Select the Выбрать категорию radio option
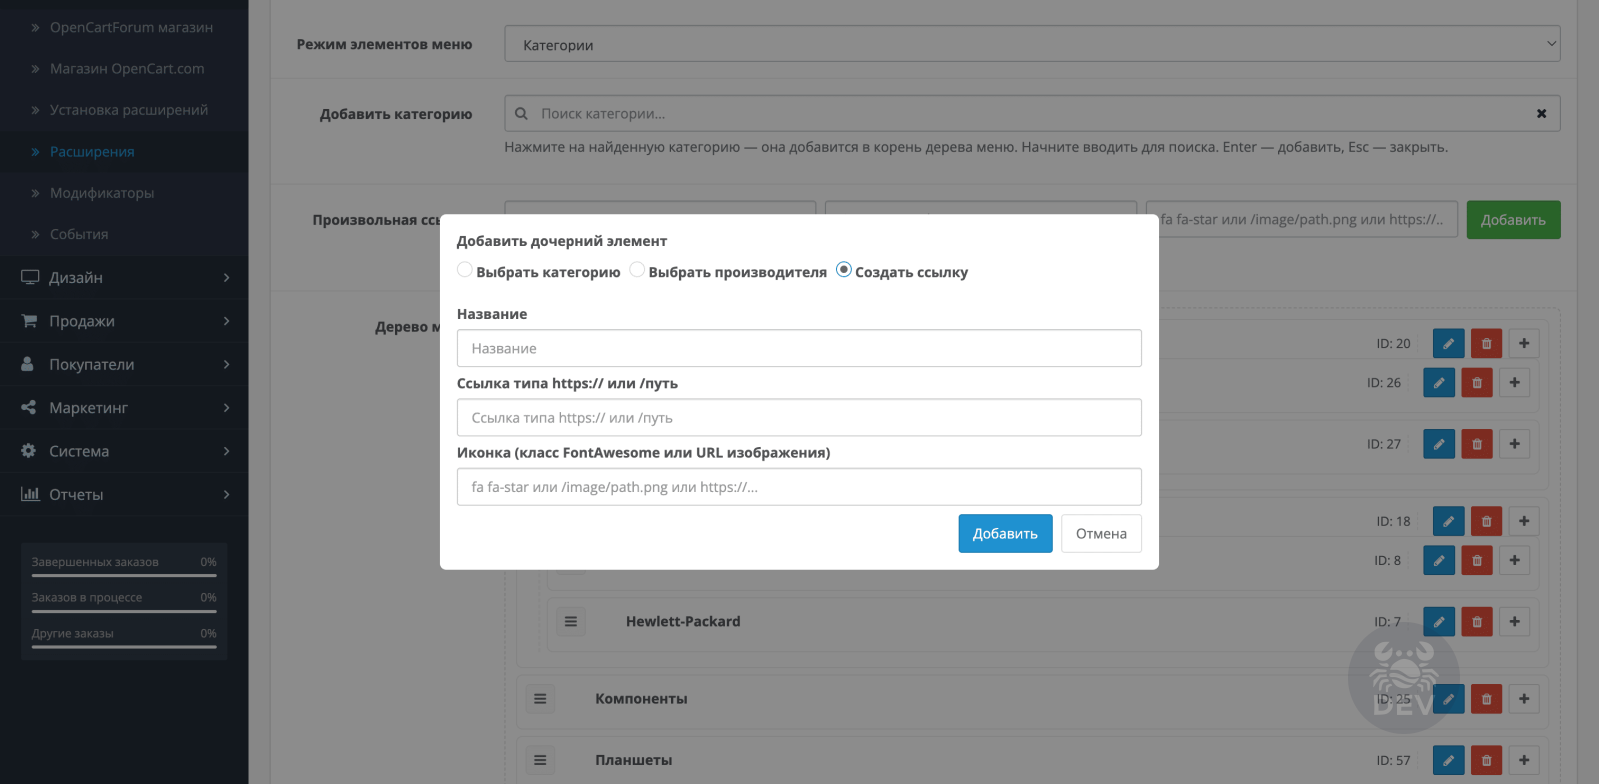1600x784 pixels. (x=465, y=270)
